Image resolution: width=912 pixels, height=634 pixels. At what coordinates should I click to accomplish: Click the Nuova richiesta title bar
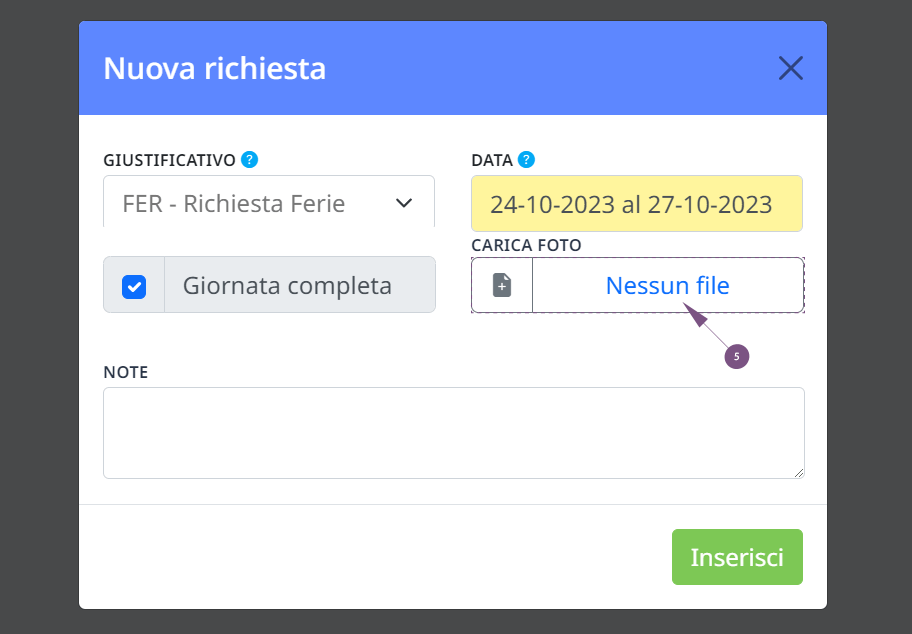453,68
